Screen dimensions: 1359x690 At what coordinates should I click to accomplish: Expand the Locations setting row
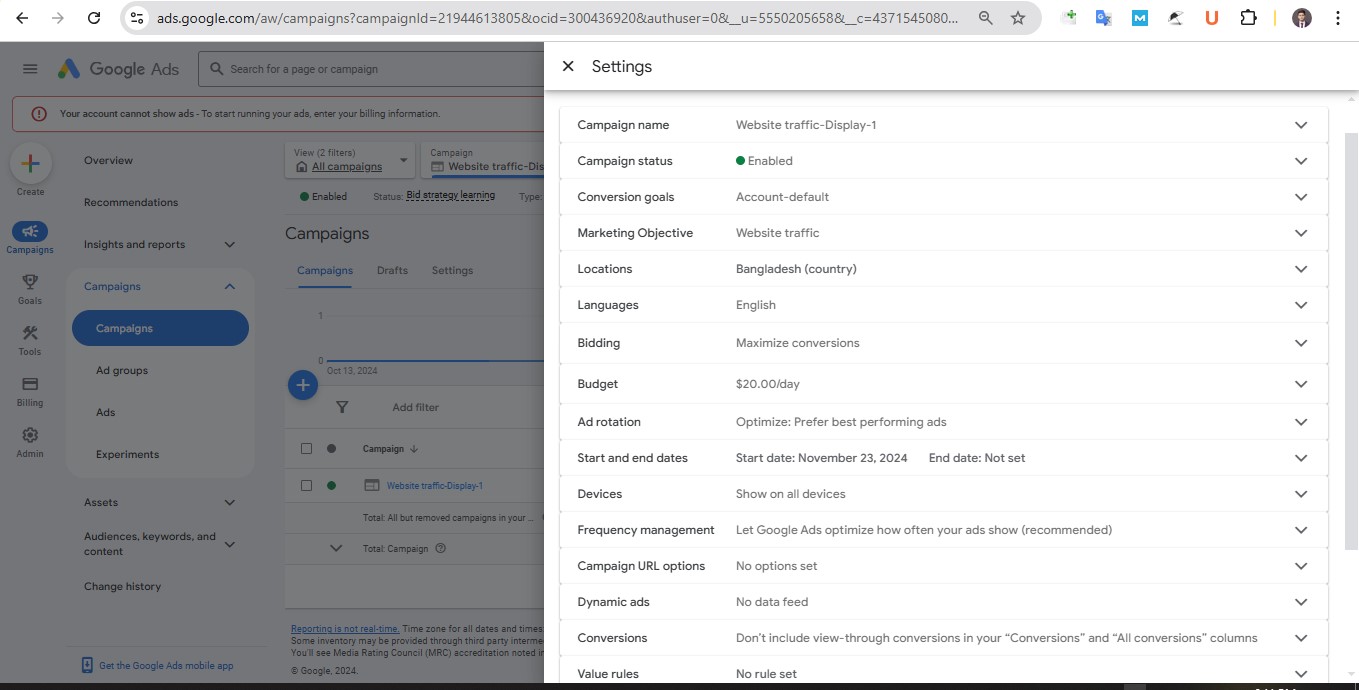coord(1300,269)
